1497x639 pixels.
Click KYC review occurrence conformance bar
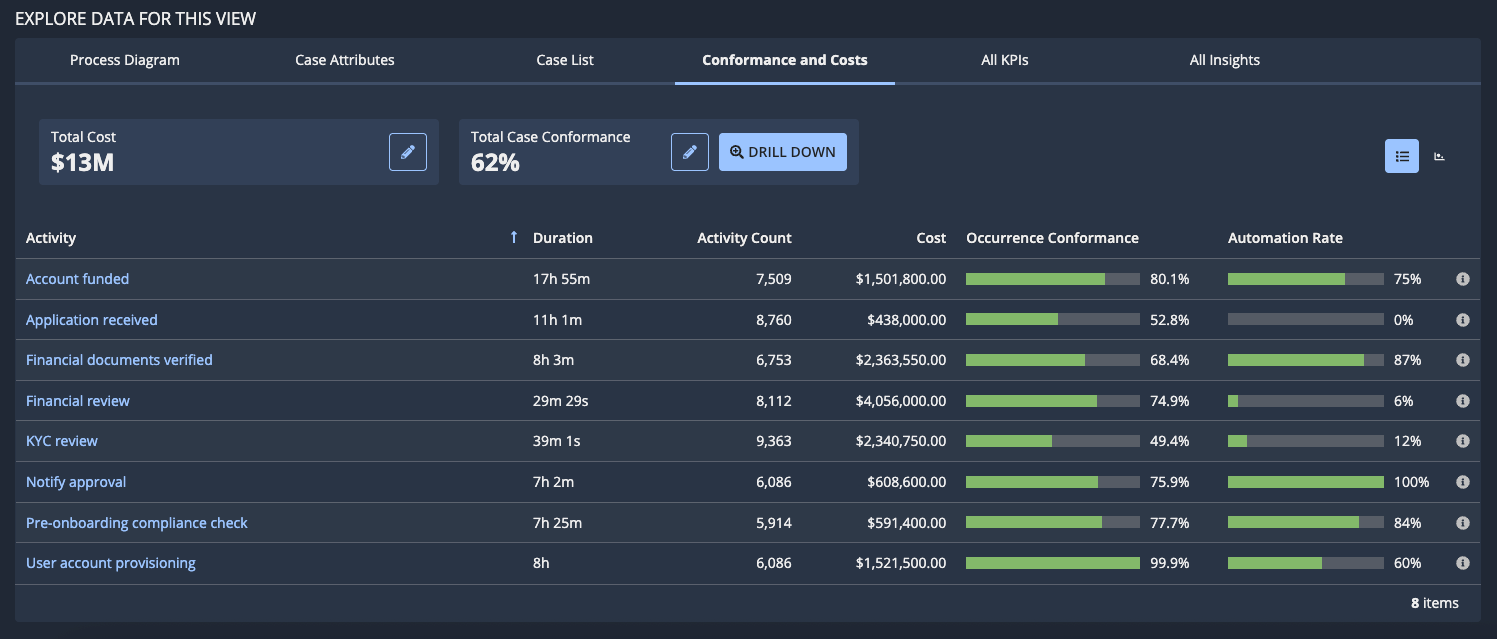click(x=1053, y=441)
